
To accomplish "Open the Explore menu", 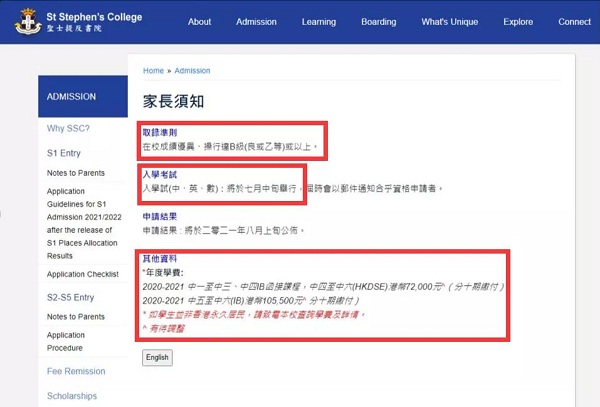I will [x=518, y=22].
